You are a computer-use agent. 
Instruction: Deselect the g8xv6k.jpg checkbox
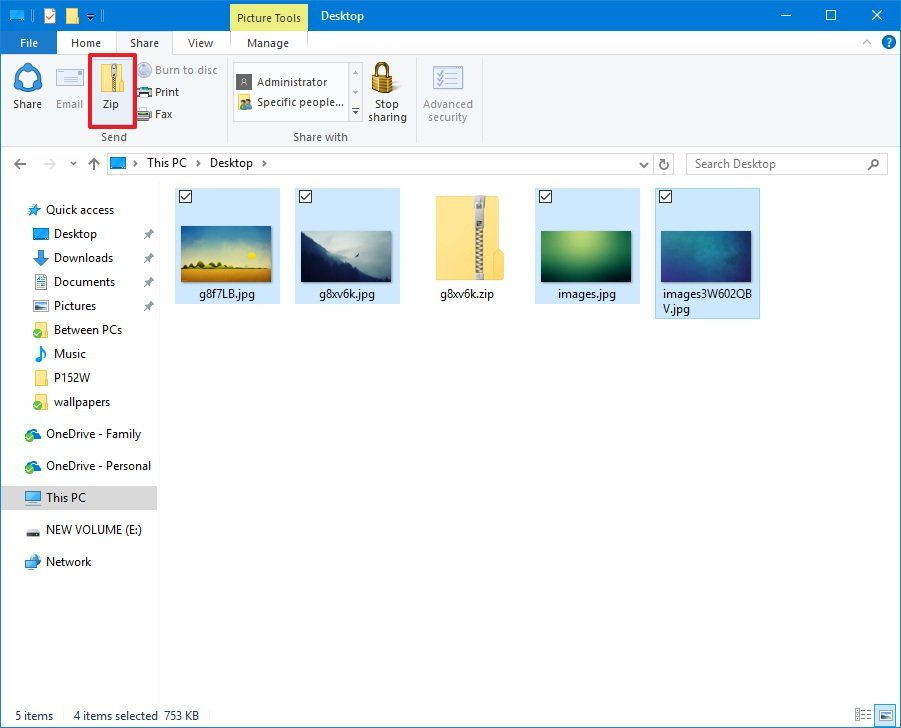pyautogui.click(x=305, y=197)
